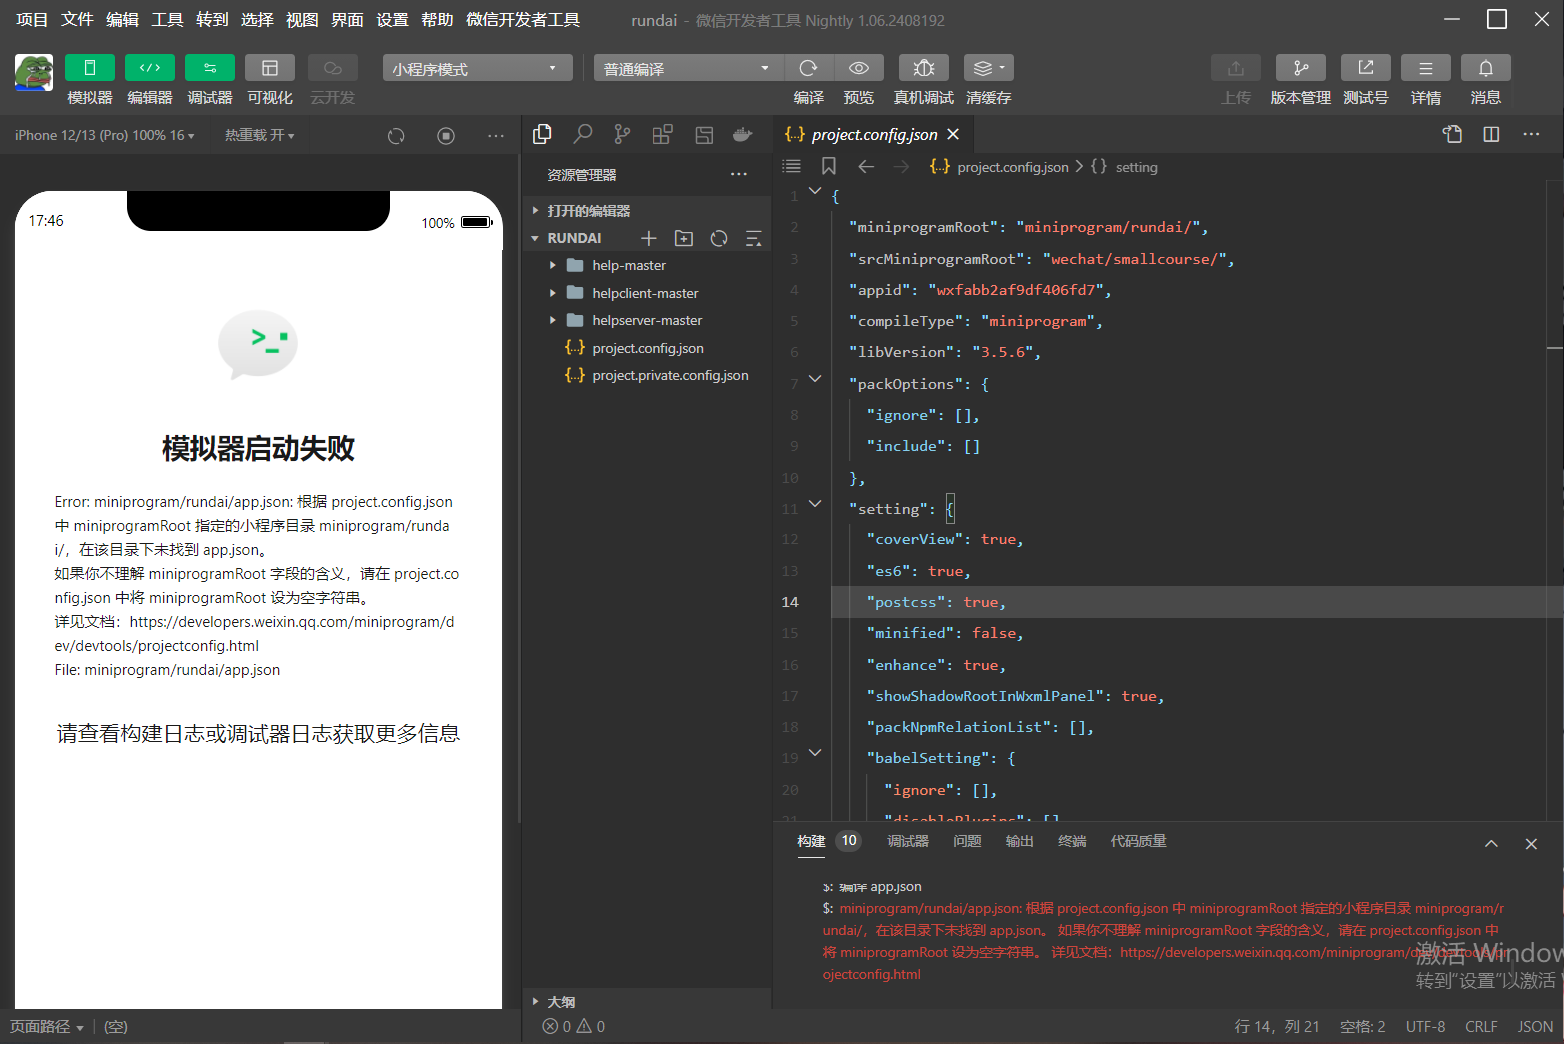Open the 文件 menu
The height and width of the screenshot is (1044, 1564).
pyautogui.click(x=77, y=20)
